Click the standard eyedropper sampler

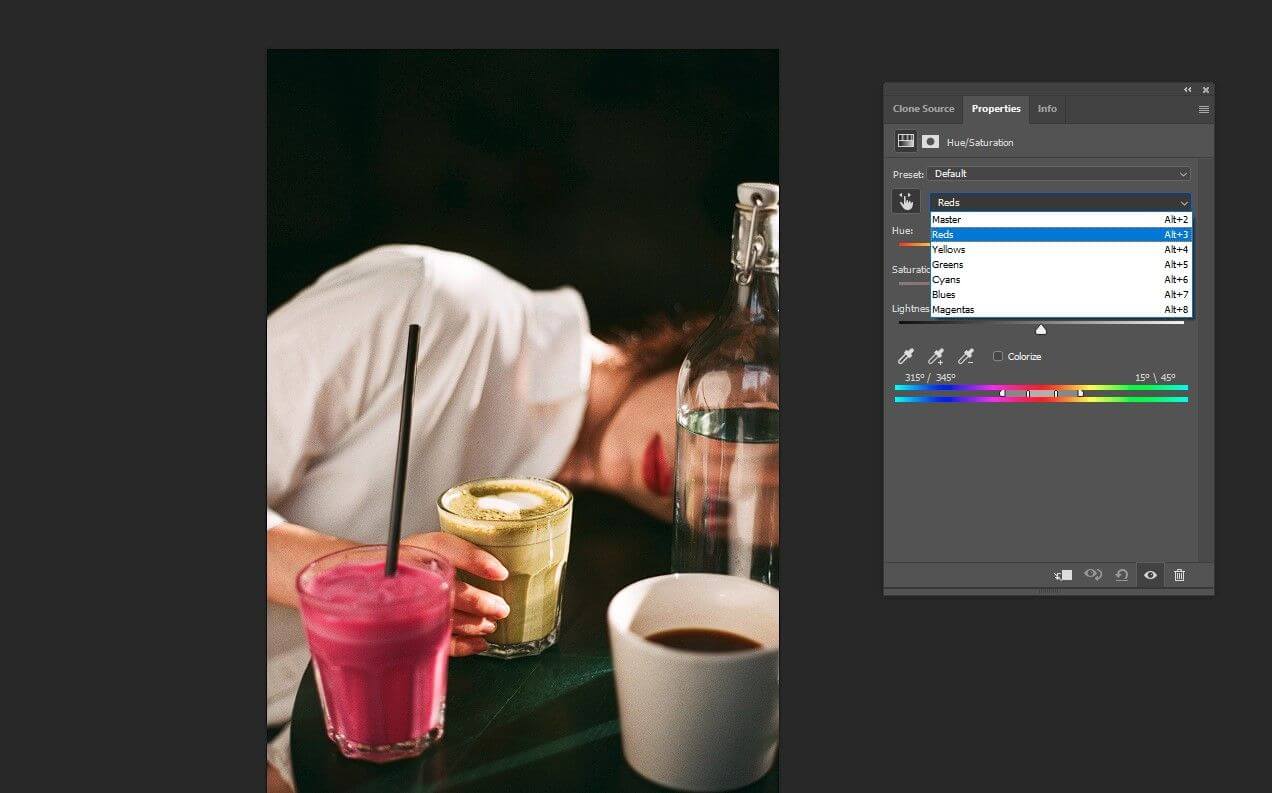(906, 355)
